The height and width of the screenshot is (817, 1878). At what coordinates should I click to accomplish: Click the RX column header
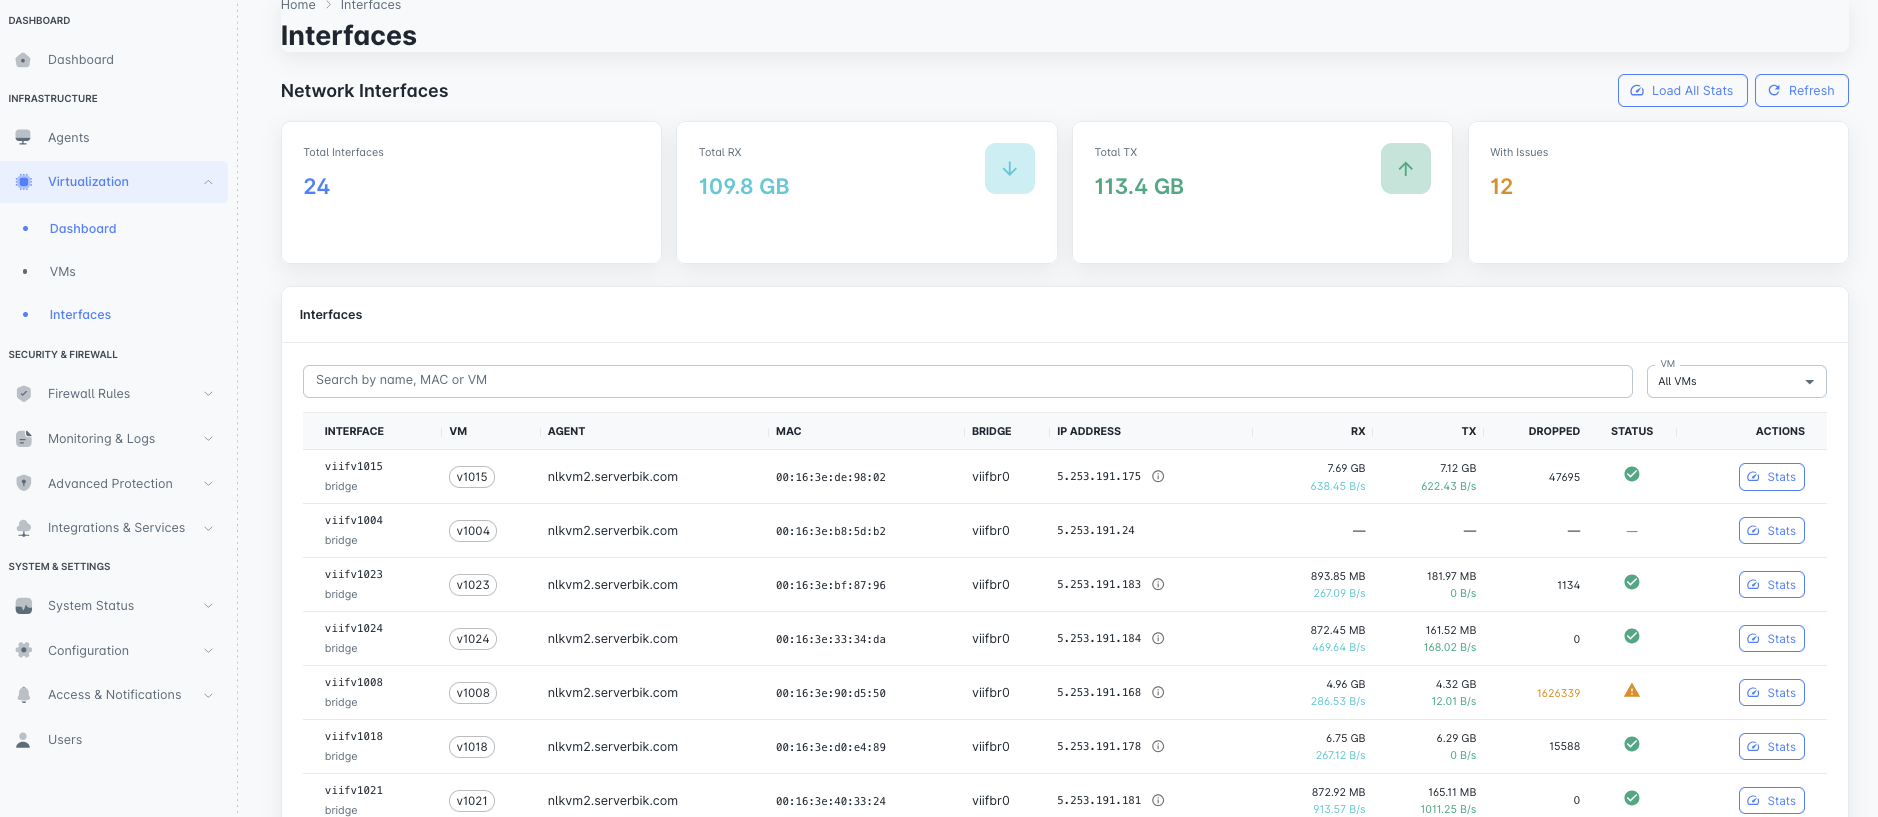1358,432
